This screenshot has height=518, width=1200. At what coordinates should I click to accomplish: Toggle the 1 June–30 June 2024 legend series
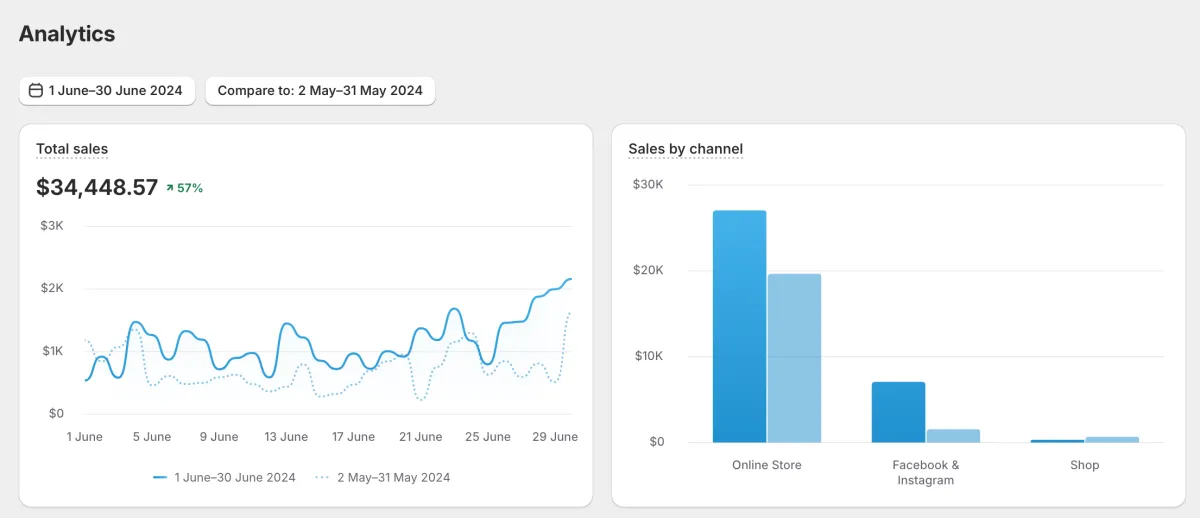point(224,478)
